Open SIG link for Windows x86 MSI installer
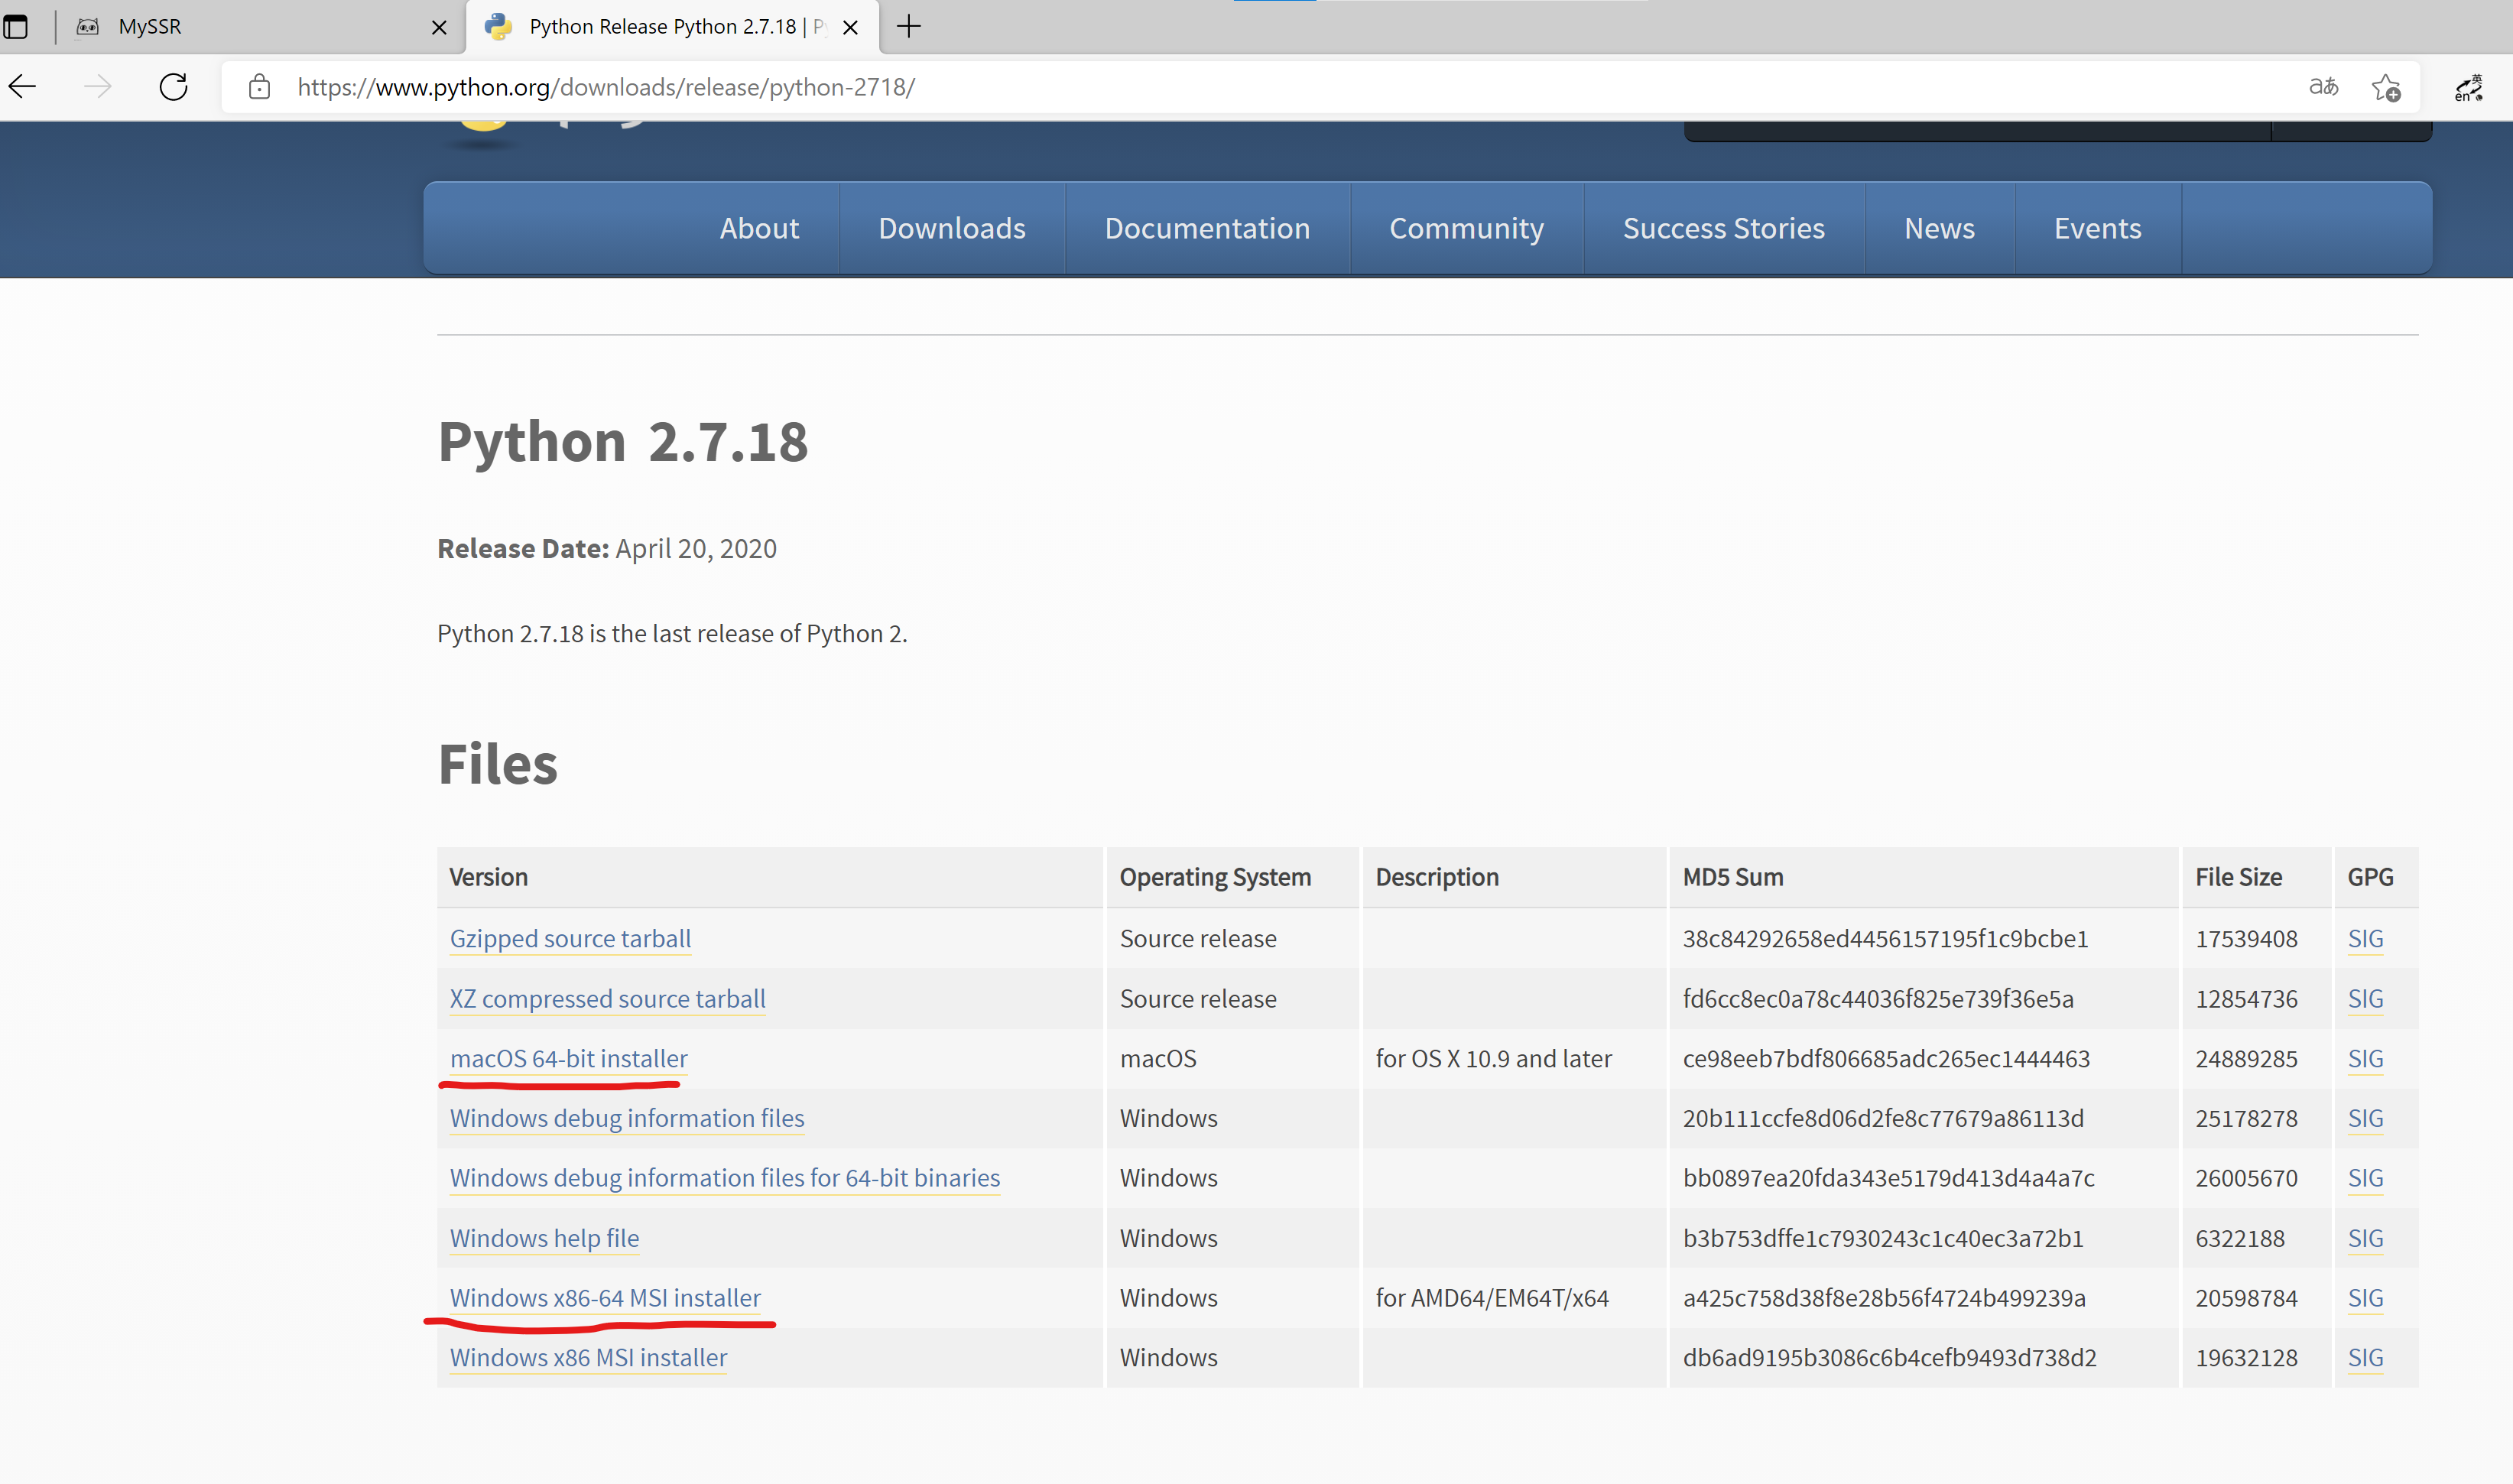 [2365, 1358]
